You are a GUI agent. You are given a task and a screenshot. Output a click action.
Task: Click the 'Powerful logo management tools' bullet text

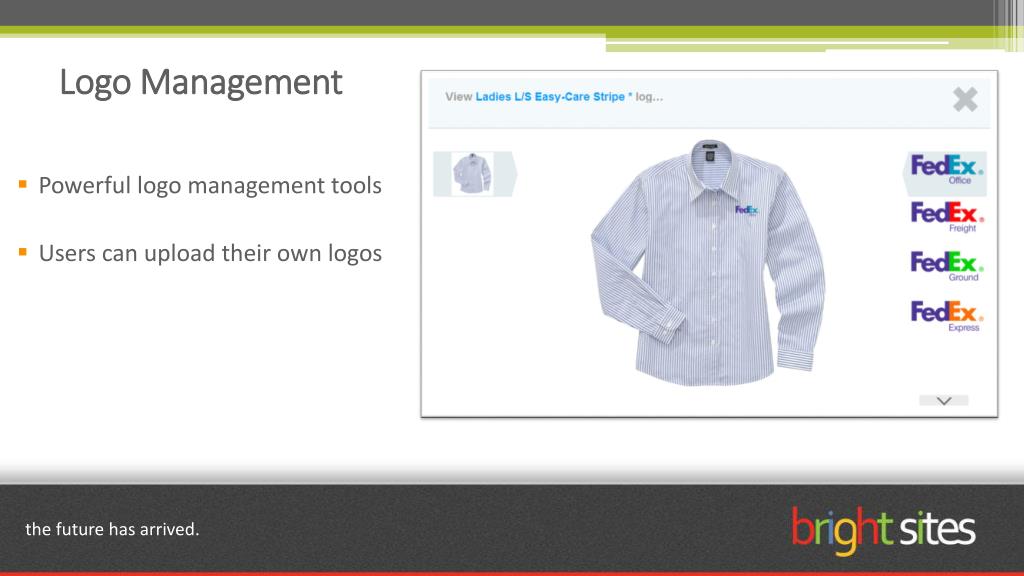coord(210,185)
